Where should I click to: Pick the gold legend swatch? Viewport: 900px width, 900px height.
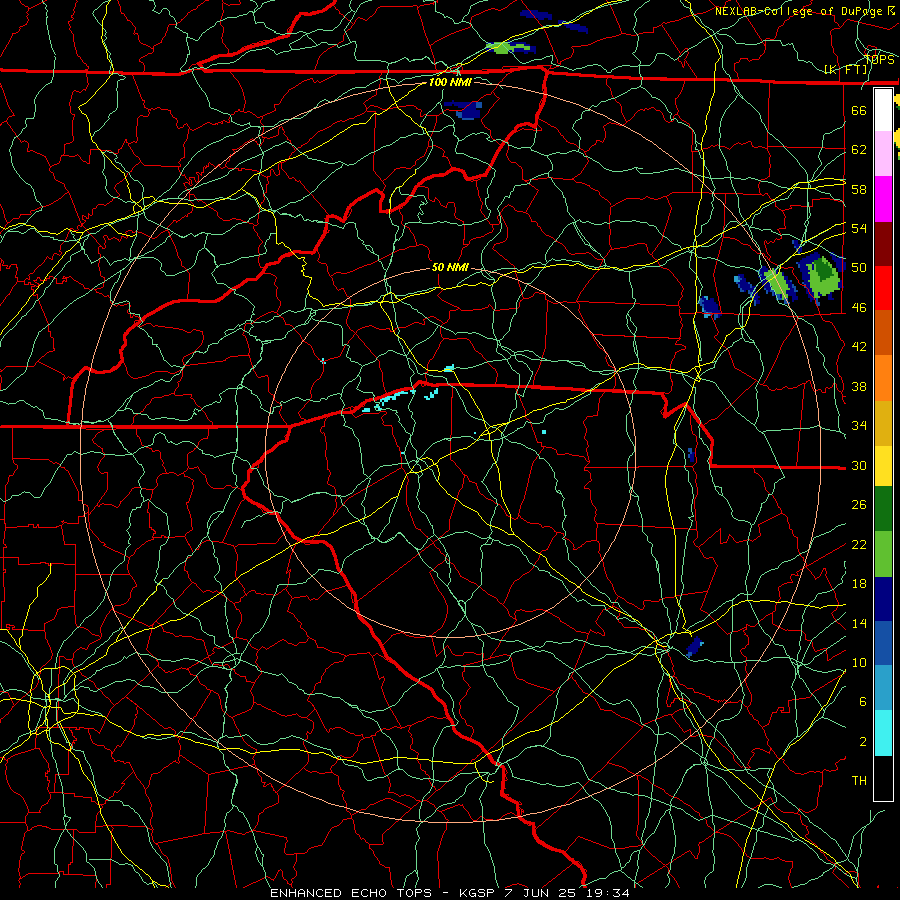pos(883,423)
